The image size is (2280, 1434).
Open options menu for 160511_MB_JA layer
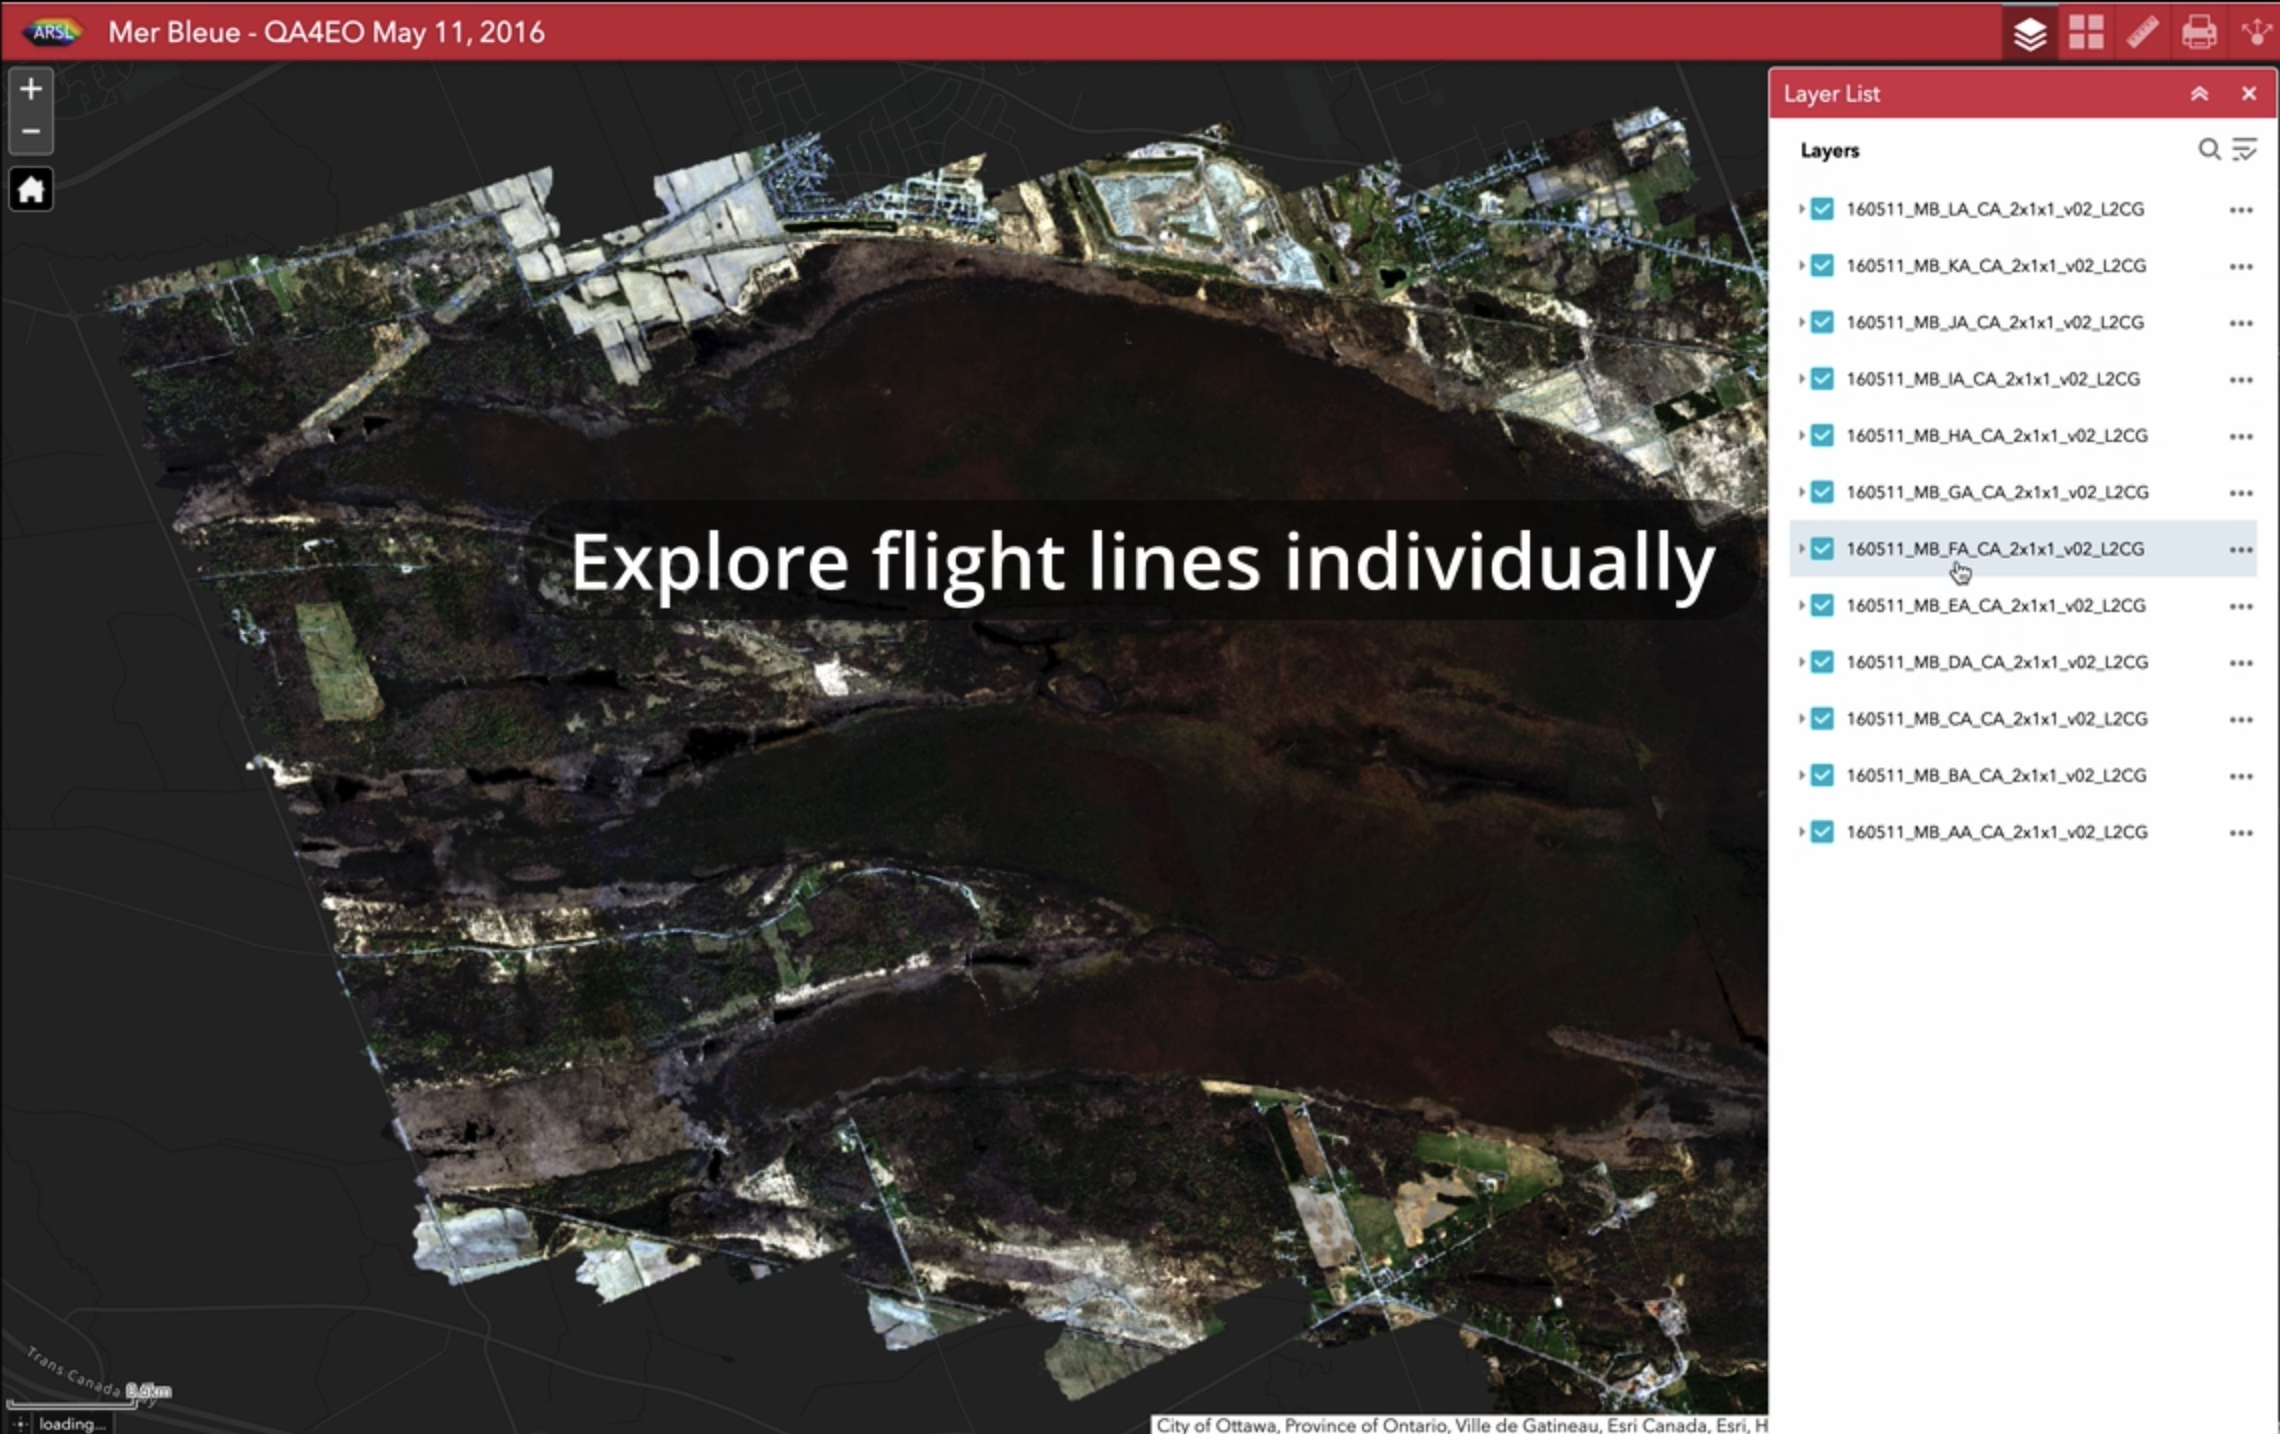[2240, 323]
